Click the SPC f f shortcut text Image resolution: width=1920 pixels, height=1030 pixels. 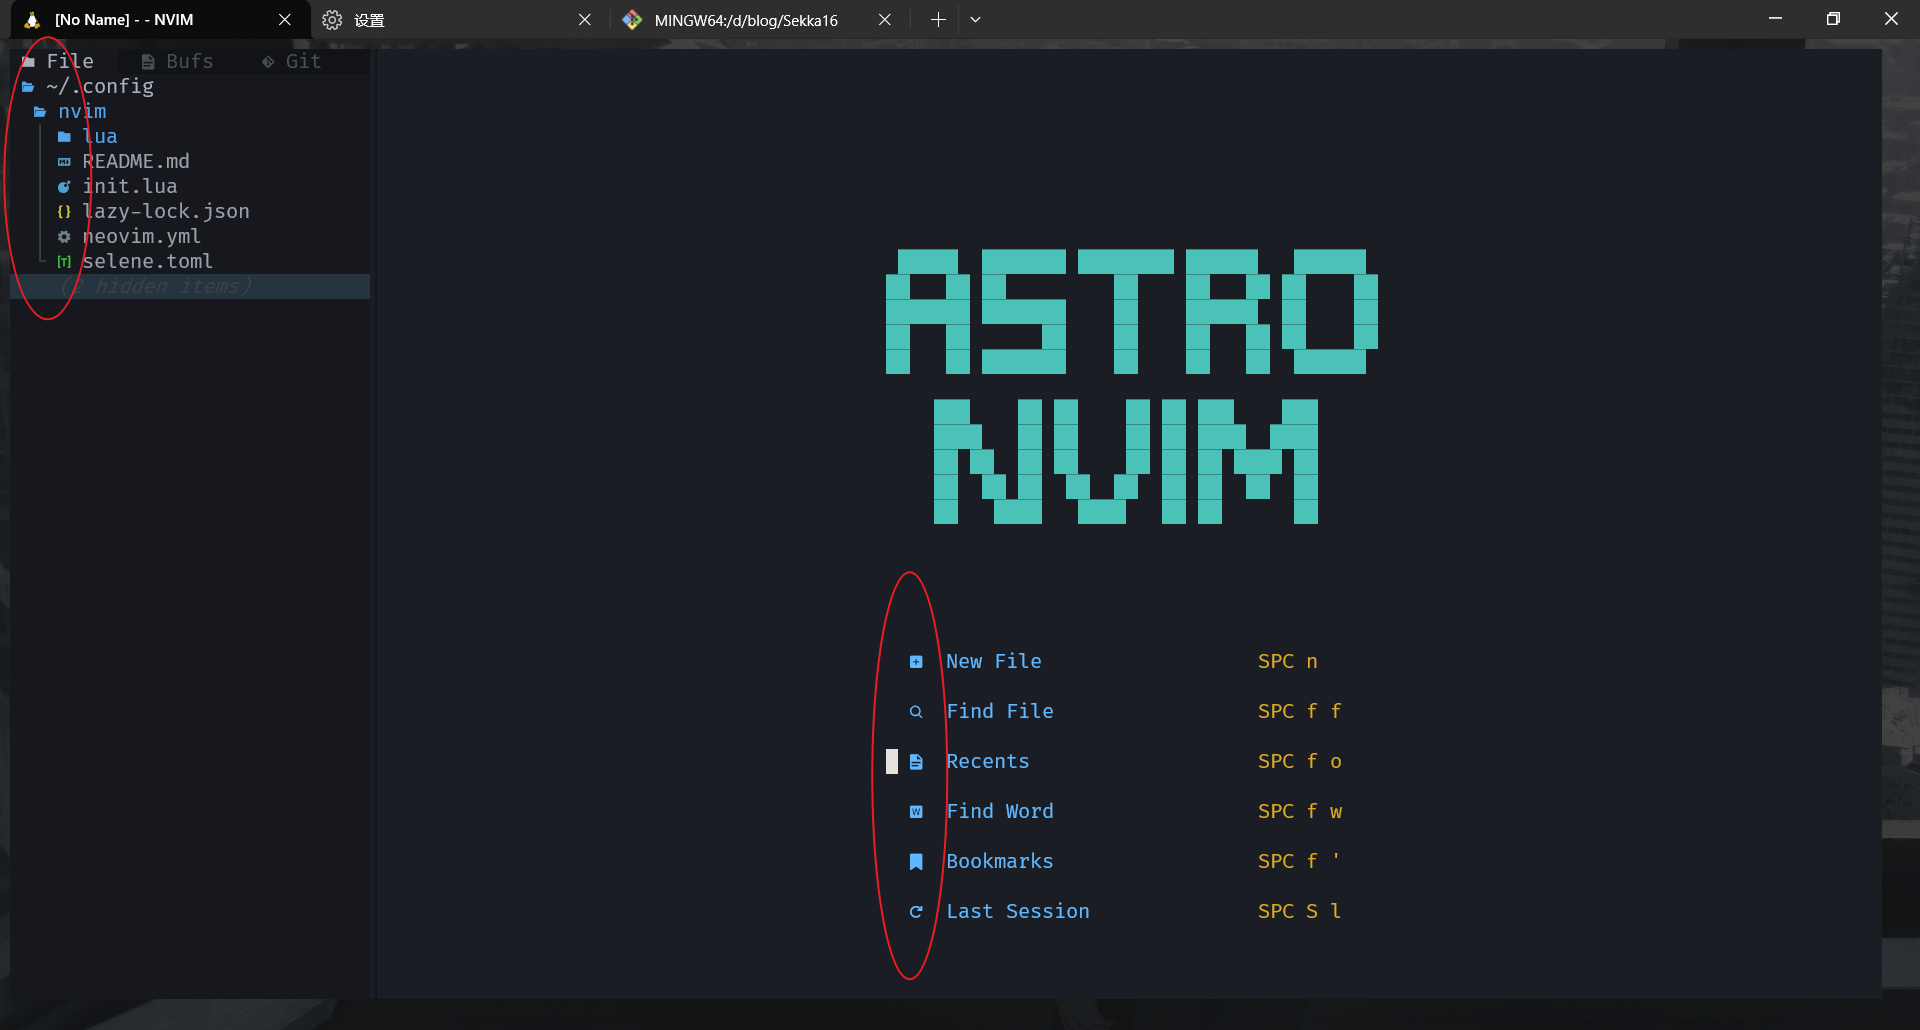coord(1300,712)
